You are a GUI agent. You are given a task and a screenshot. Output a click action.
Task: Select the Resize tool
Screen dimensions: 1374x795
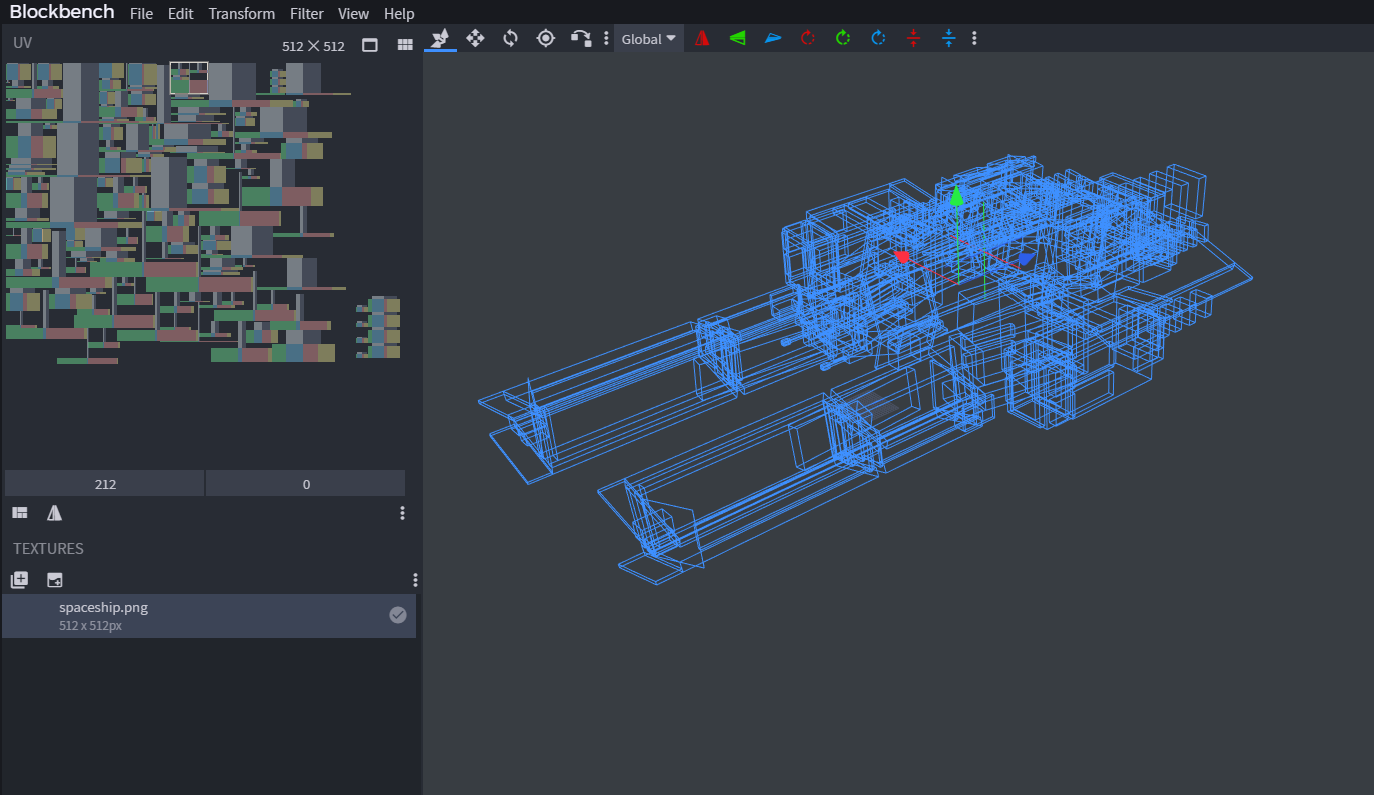point(475,38)
